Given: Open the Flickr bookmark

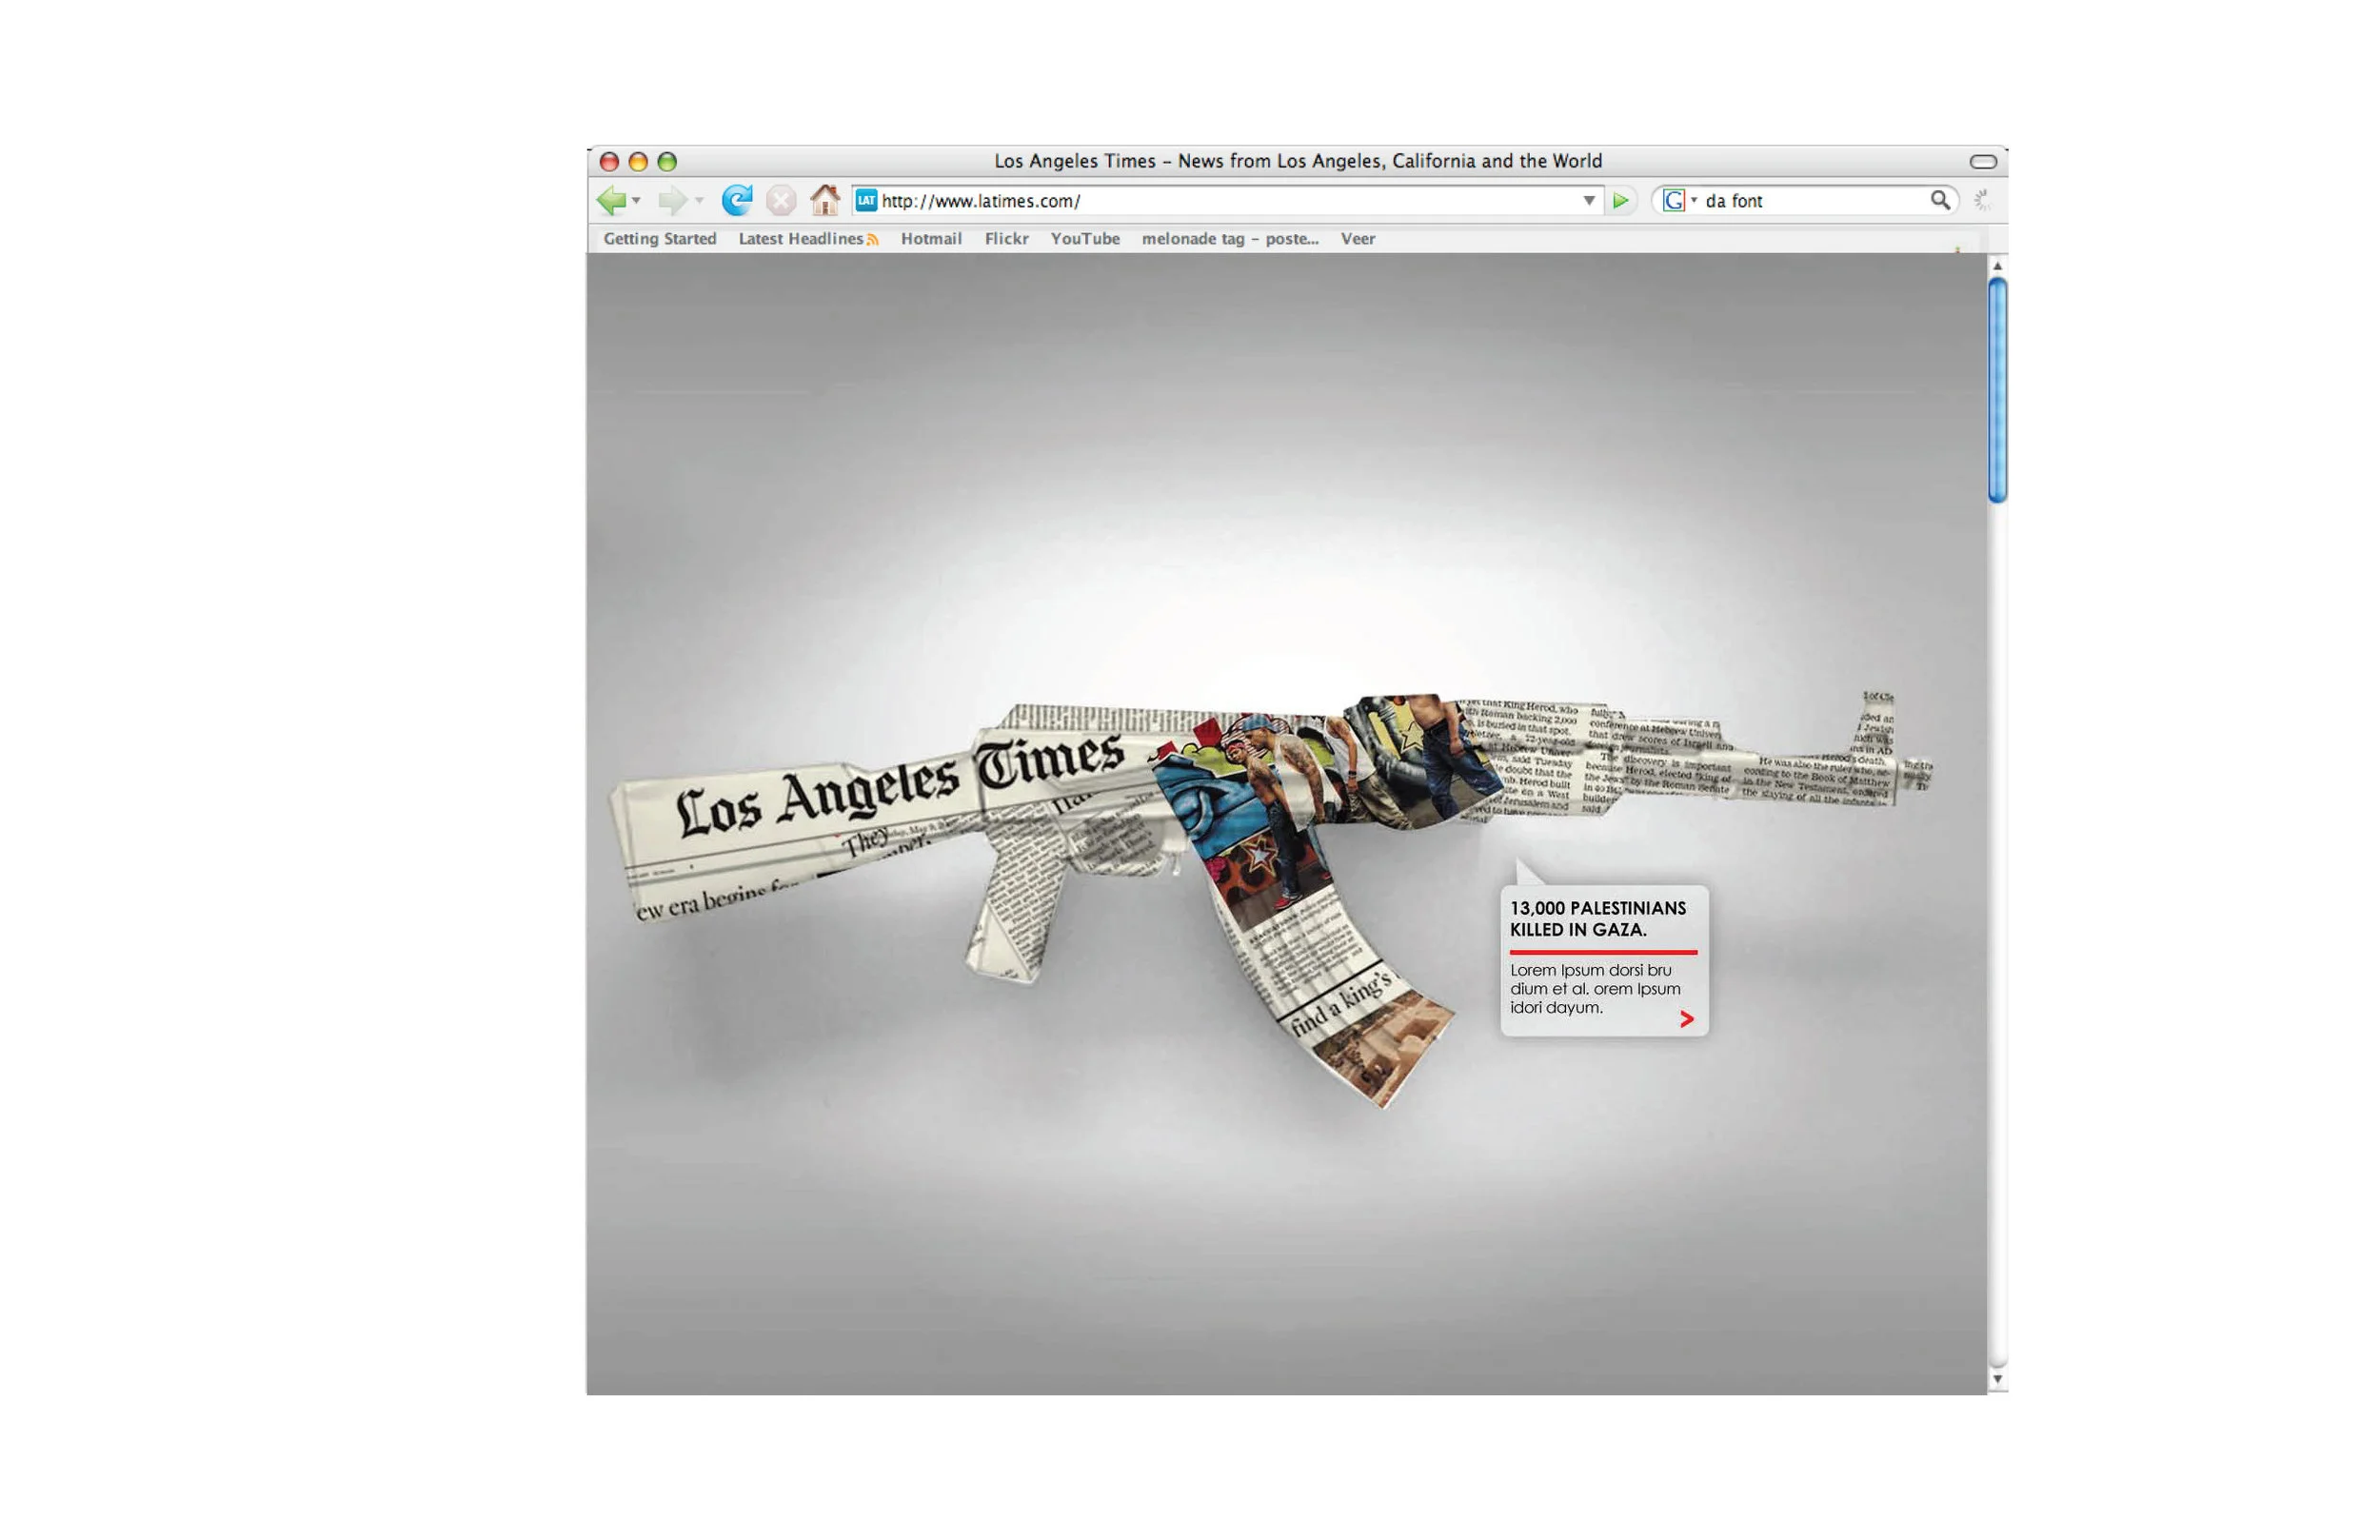Looking at the screenshot, I should click(x=1006, y=239).
